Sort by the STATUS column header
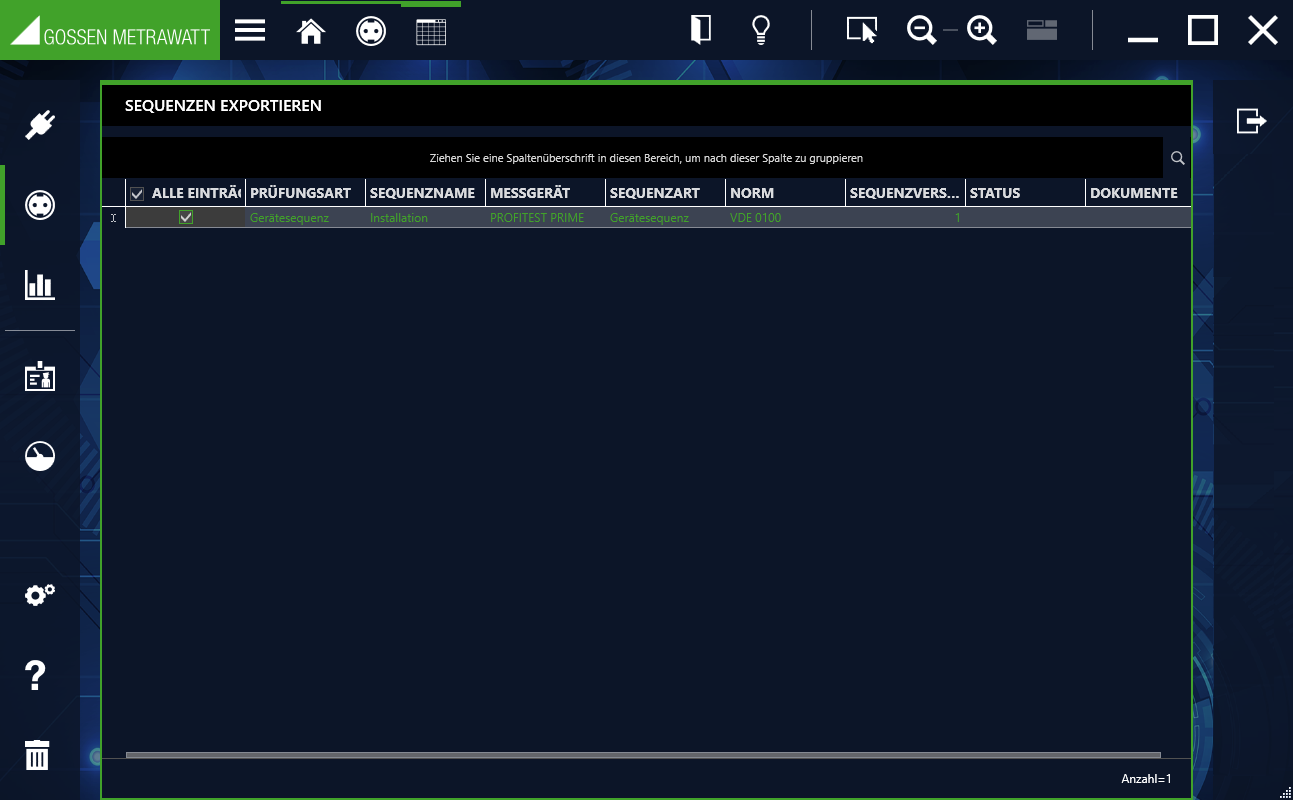Viewport: 1293px width, 800px height. (1025, 193)
